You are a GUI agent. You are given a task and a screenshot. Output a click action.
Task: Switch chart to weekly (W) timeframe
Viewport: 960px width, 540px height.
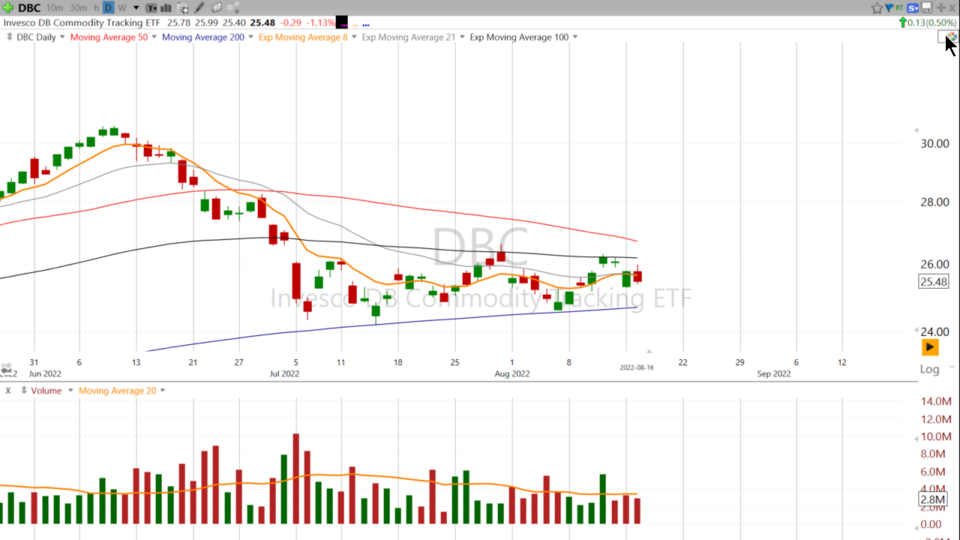click(x=122, y=8)
